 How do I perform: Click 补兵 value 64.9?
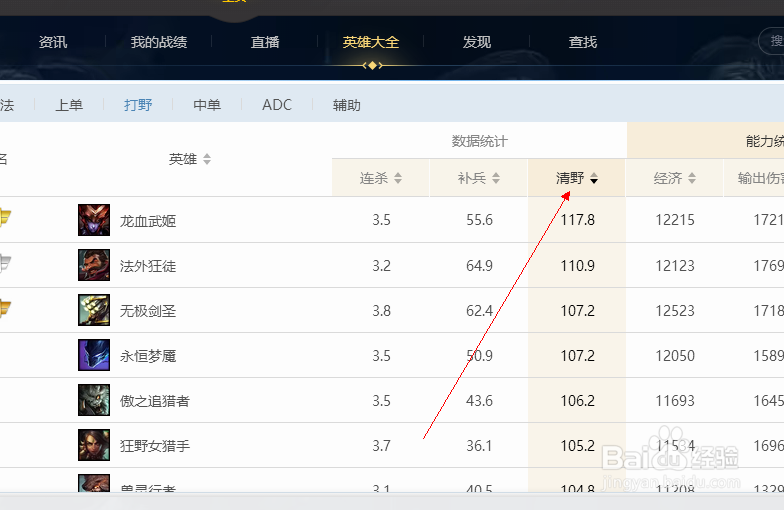(480, 266)
